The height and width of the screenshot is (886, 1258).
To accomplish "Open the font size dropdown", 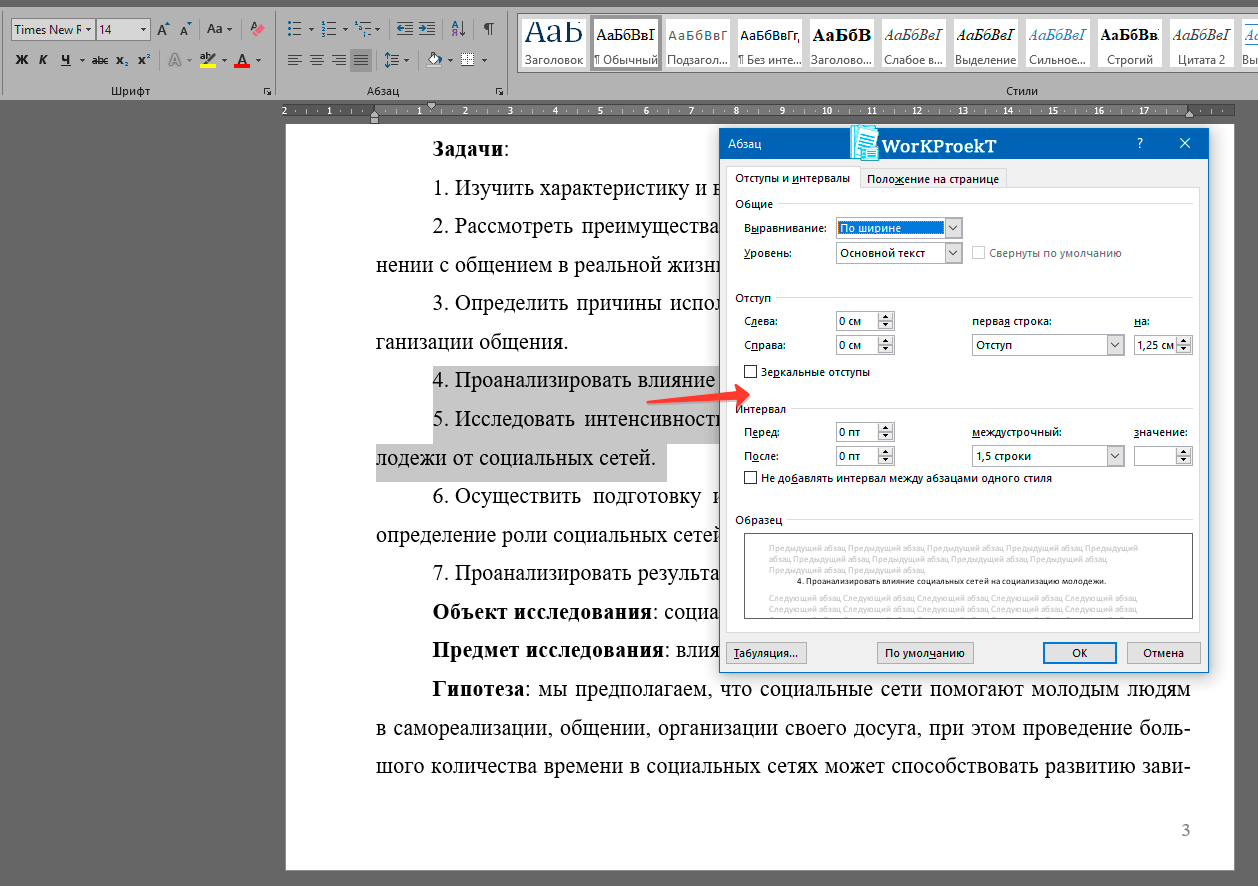I will pyautogui.click(x=143, y=29).
